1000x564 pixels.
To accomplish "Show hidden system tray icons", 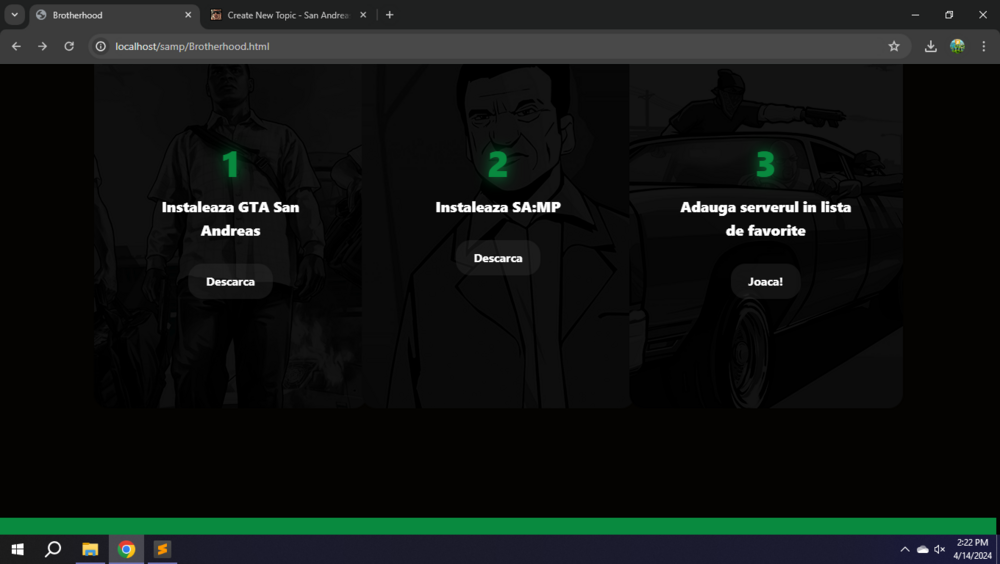I will 904,549.
